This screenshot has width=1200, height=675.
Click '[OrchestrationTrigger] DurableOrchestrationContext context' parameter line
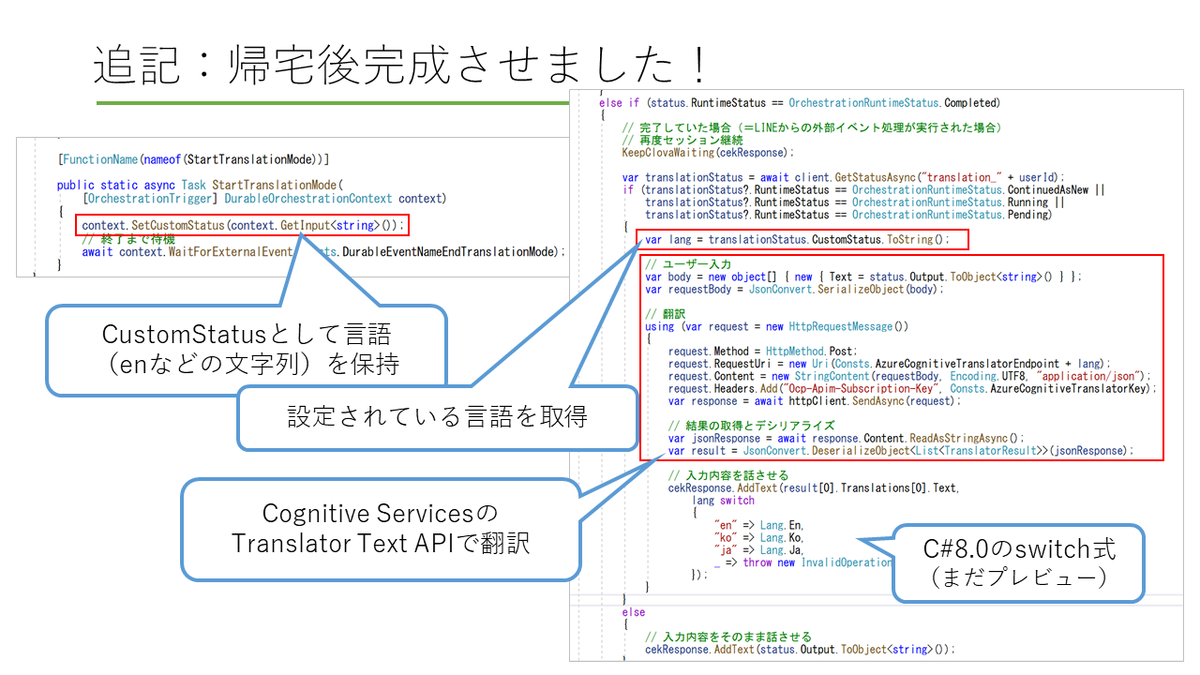(263, 198)
